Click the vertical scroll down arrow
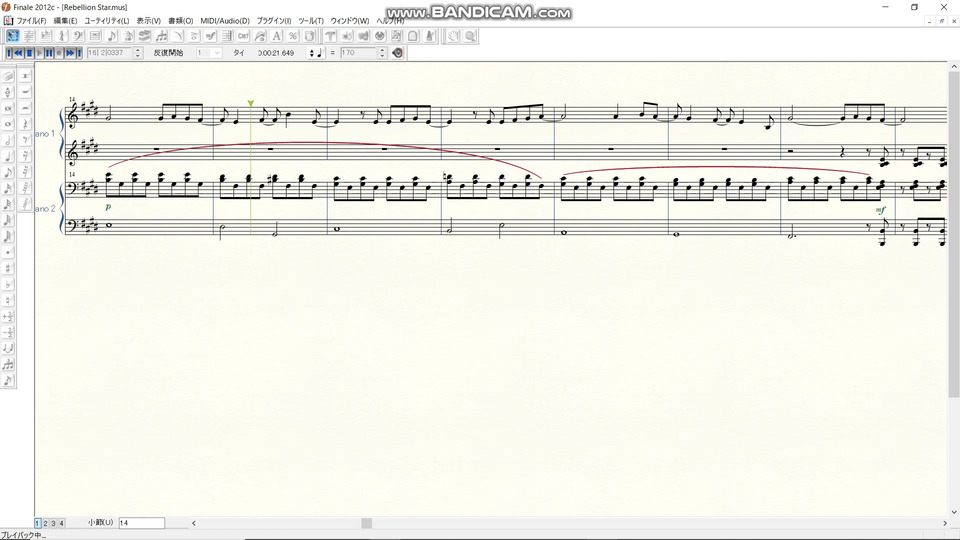Image resolution: width=960 pixels, height=540 pixels. pyautogui.click(x=954, y=512)
